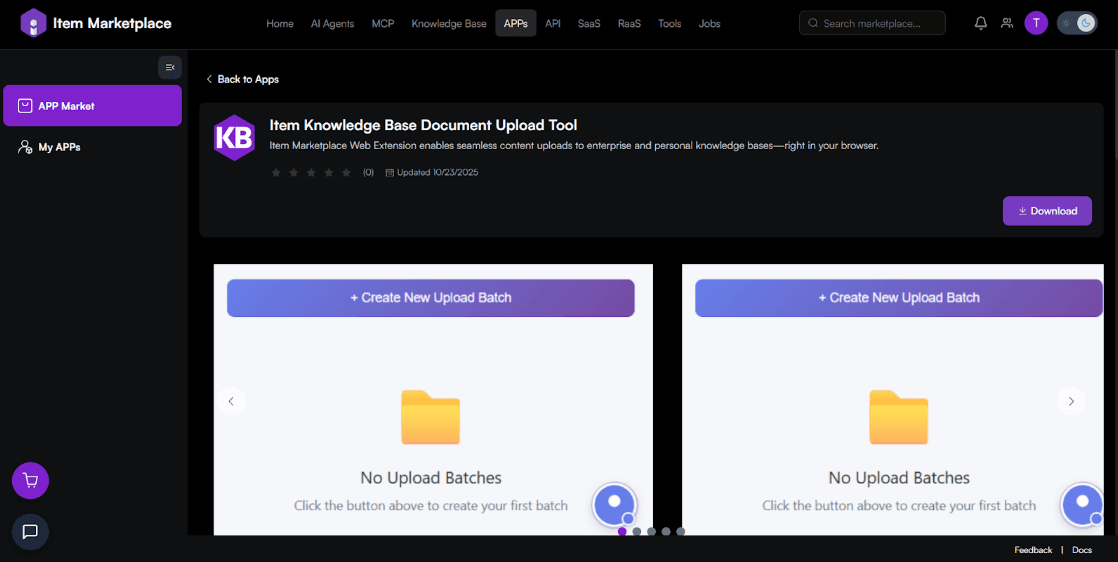The image size is (1118, 562).
Task: Go Back to Apps link
Action: pos(242,79)
